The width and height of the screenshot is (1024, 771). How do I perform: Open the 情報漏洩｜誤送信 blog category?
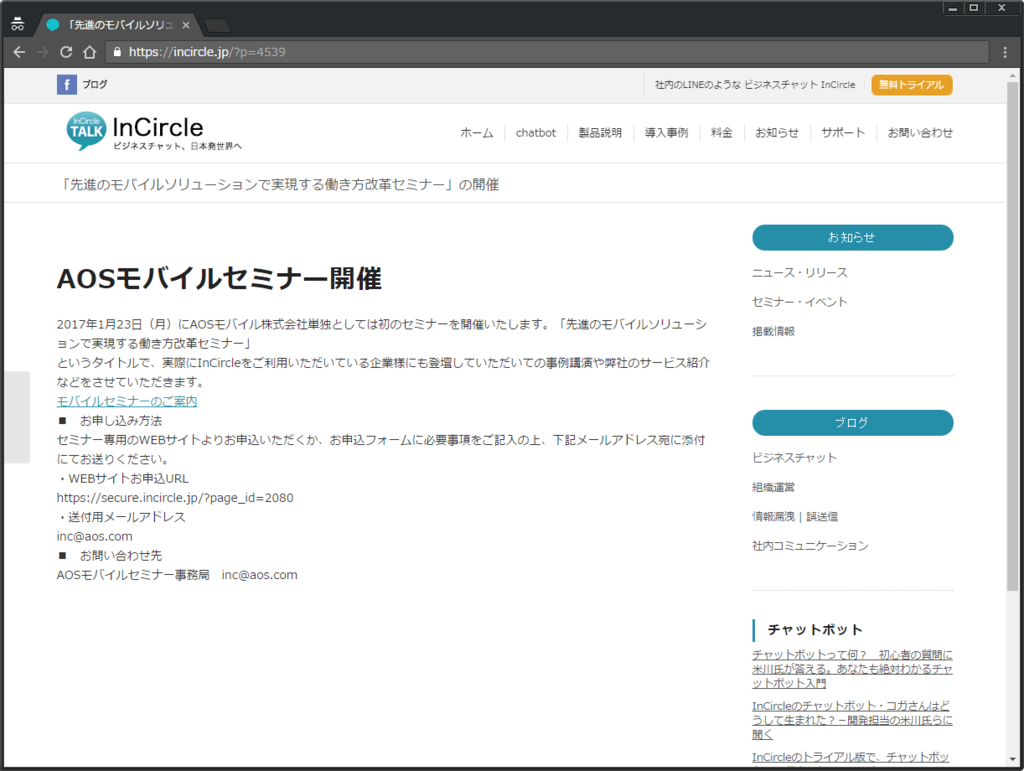pos(795,516)
